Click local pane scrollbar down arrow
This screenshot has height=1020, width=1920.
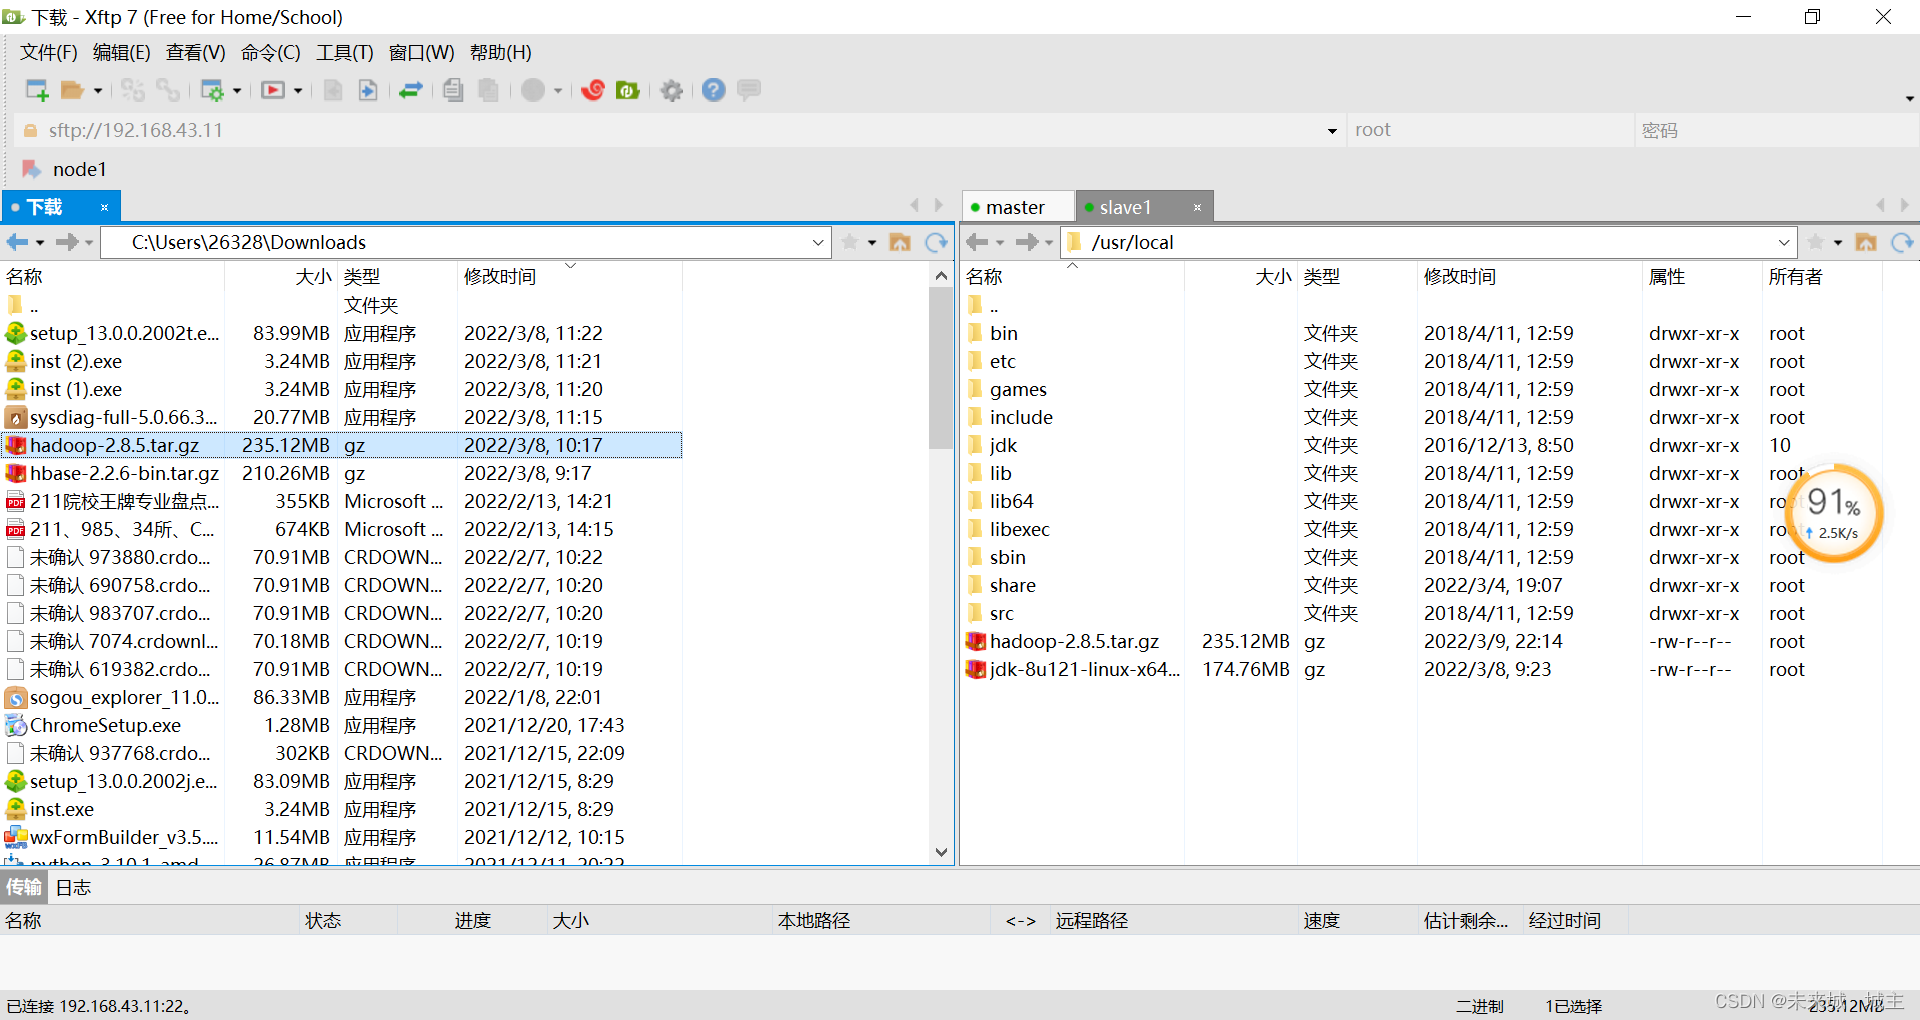941,852
